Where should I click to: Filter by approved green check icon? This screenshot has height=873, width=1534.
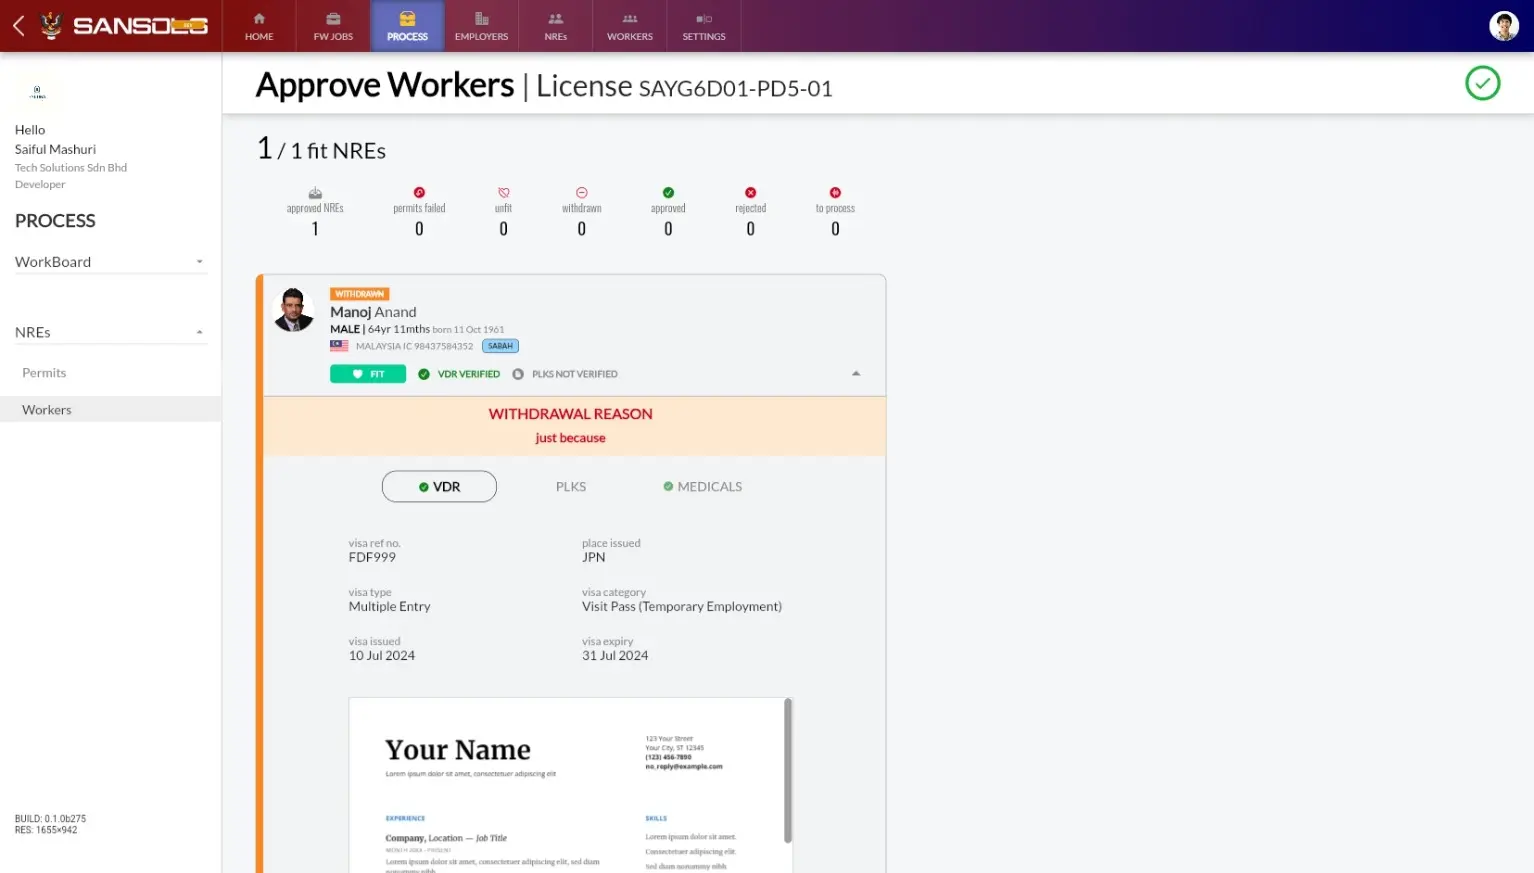pyautogui.click(x=668, y=193)
